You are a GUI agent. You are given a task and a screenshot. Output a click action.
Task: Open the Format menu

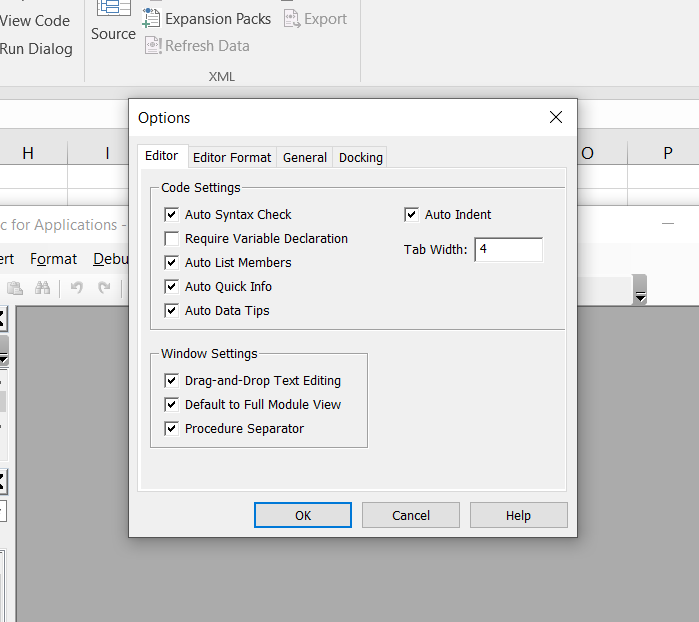point(53,259)
